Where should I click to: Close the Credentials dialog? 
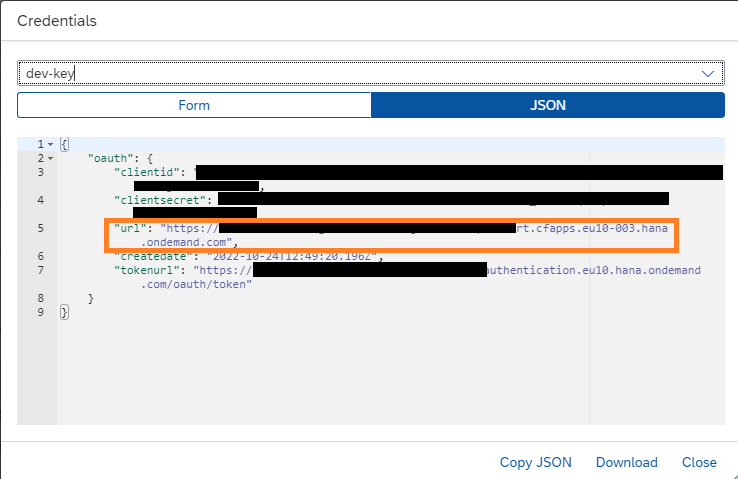[x=699, y=462]
